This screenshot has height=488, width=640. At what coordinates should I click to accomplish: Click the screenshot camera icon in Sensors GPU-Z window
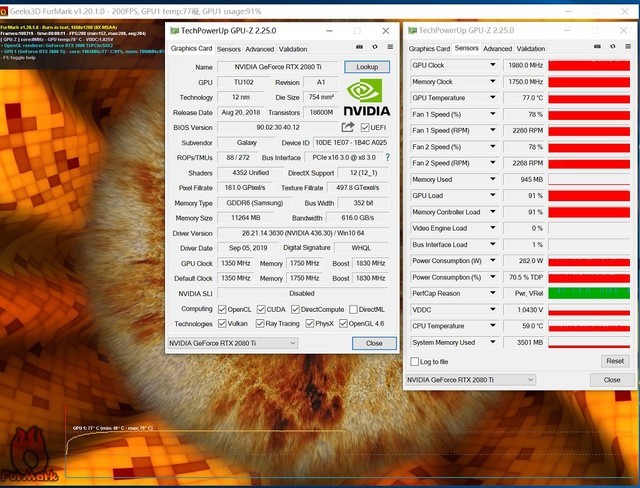click(597, 47)
